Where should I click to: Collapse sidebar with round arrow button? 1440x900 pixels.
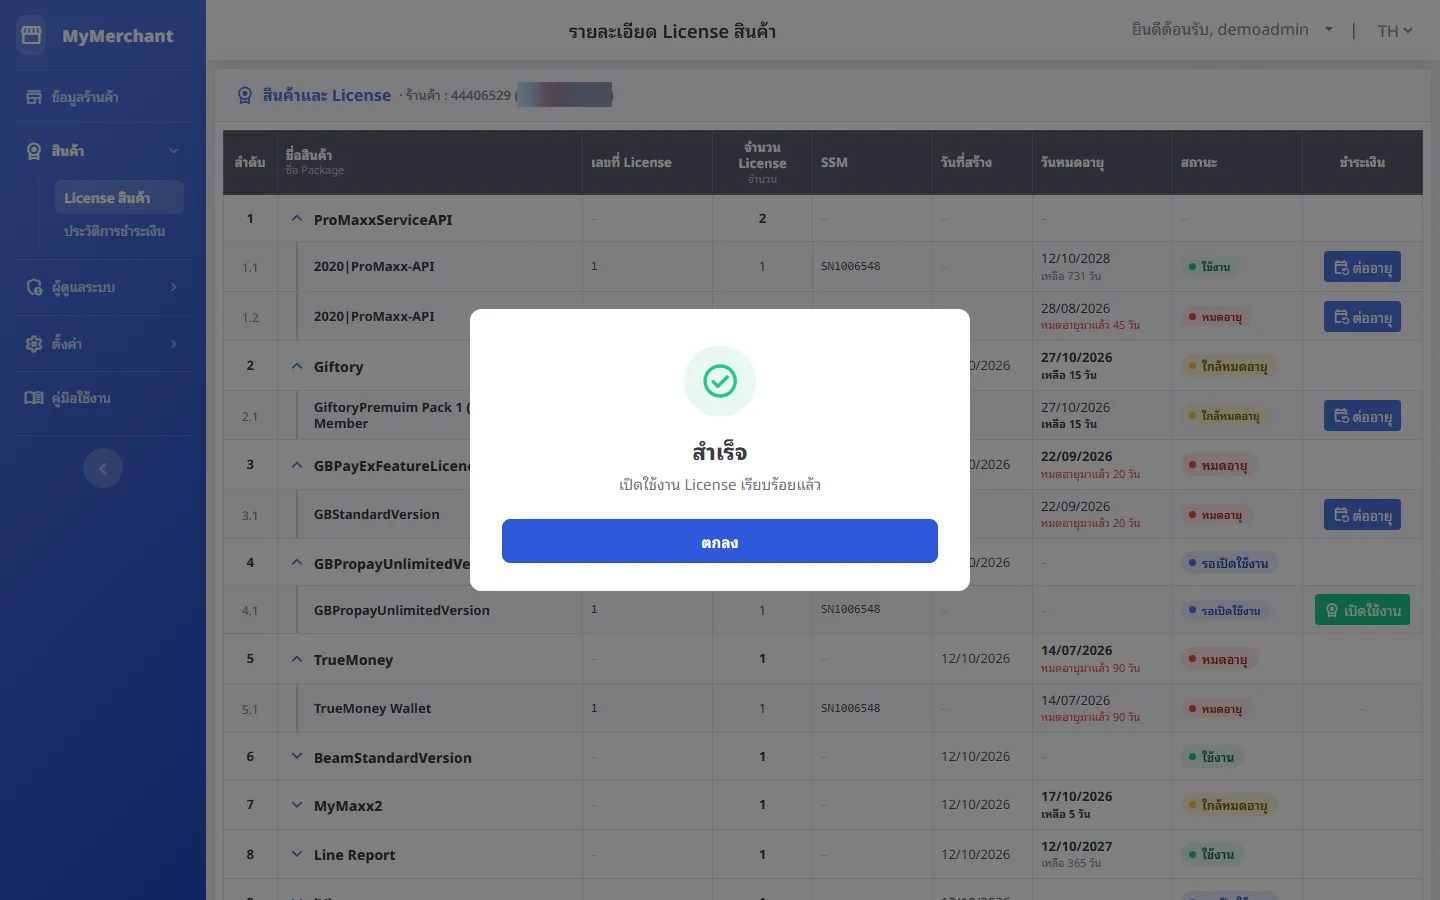click(103, 468)
